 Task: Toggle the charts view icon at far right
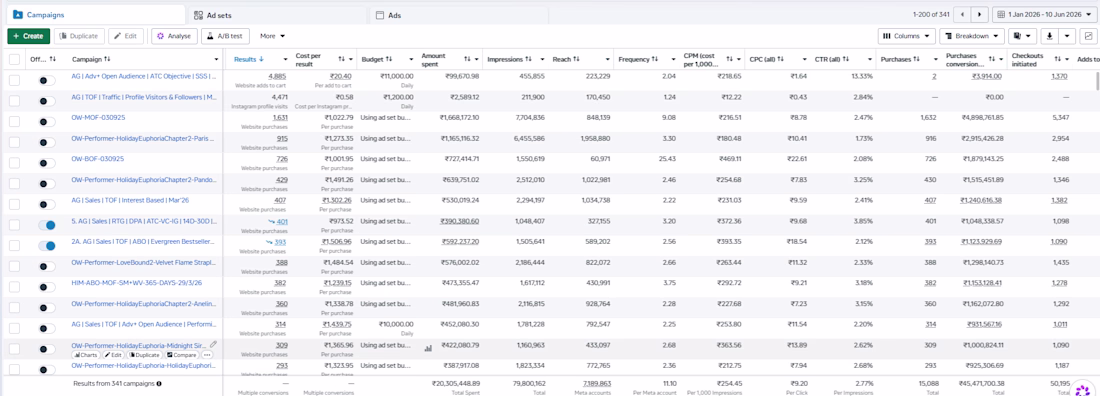[x=1088, y=36]
